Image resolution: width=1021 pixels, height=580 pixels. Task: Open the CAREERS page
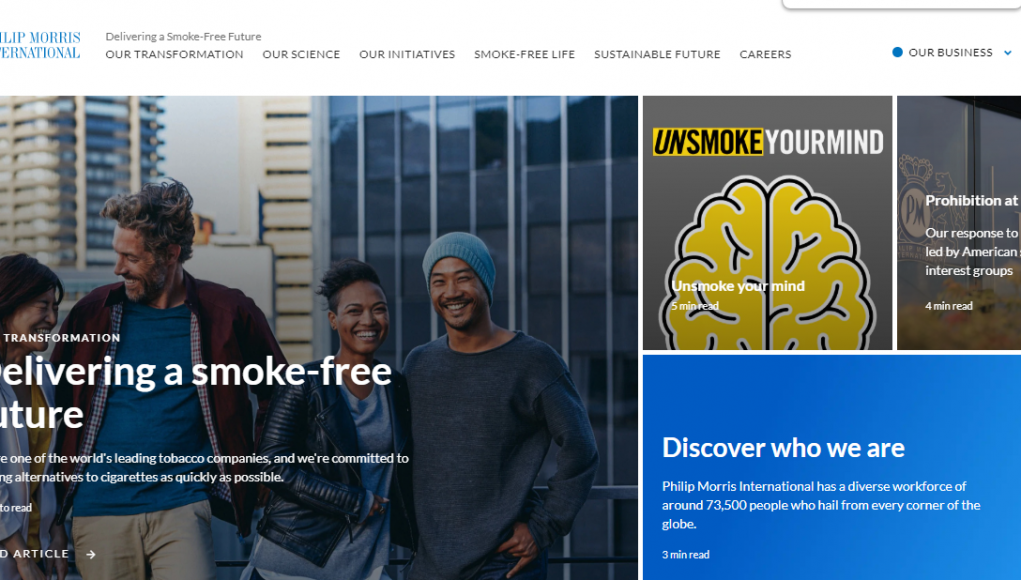tap(765, 55)
